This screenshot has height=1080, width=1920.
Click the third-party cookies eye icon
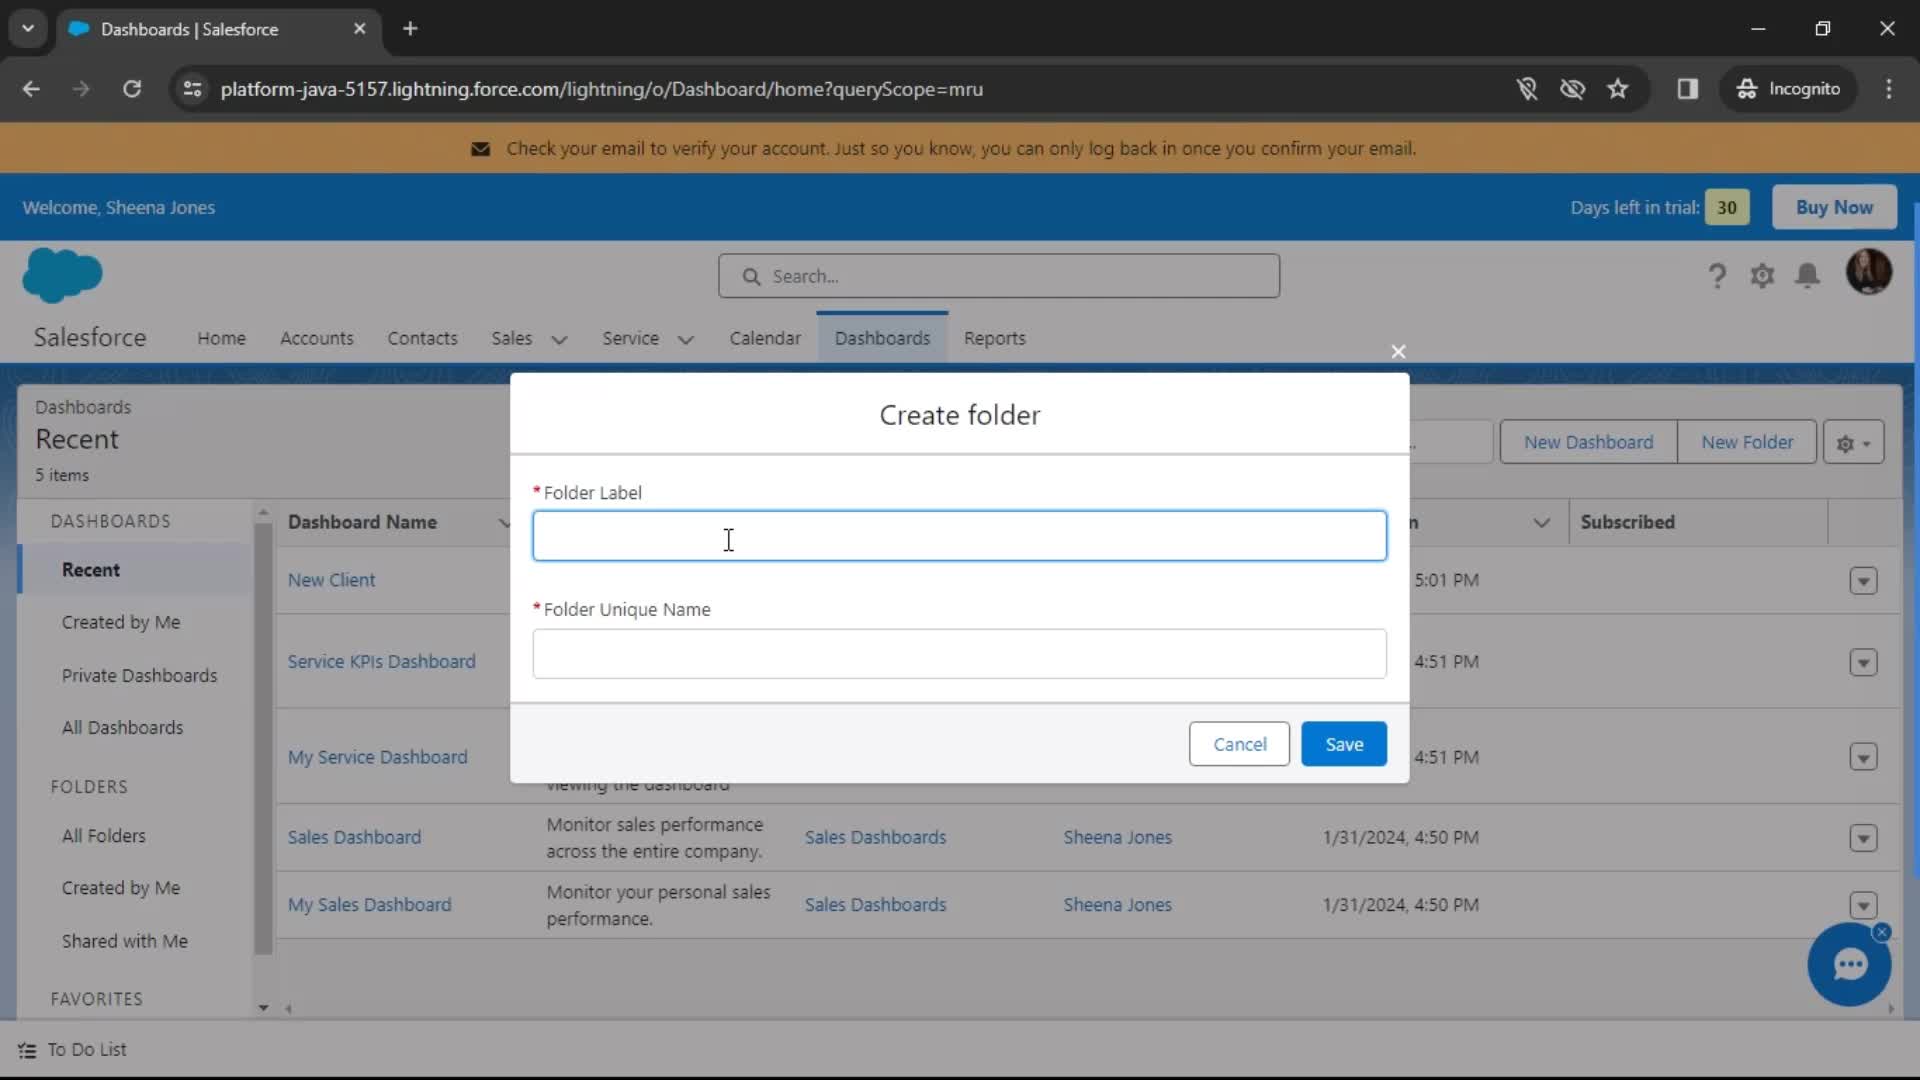pyautogui.click(x=1572, y=89)
